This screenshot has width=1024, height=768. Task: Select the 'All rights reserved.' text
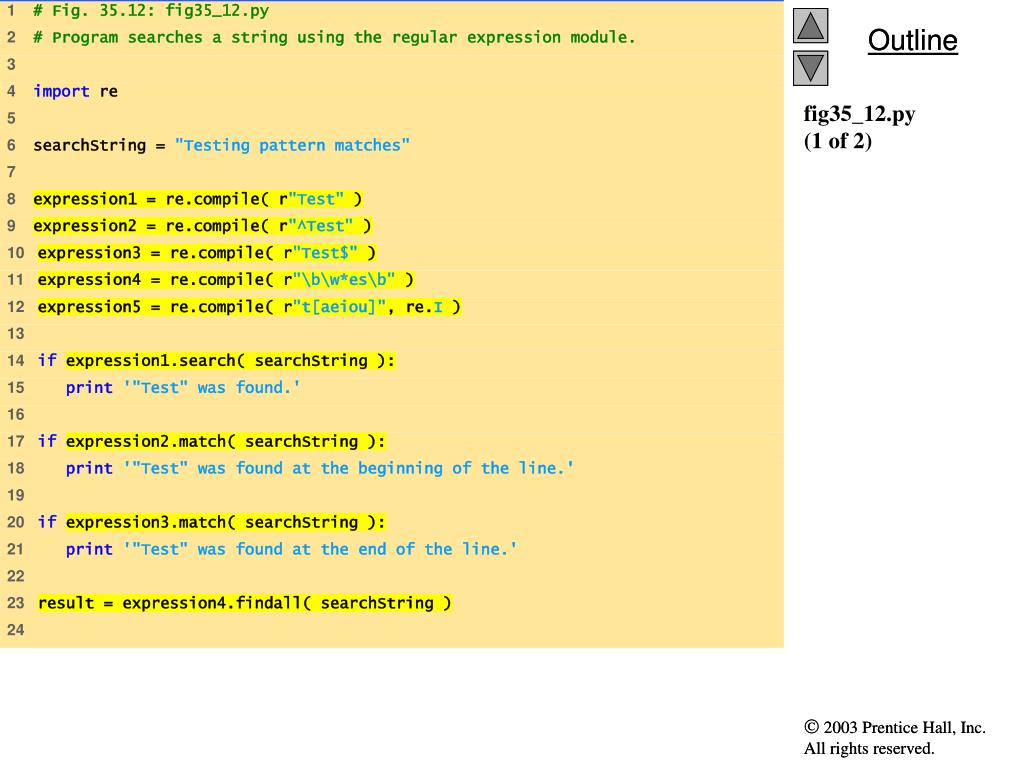[869, 748]
